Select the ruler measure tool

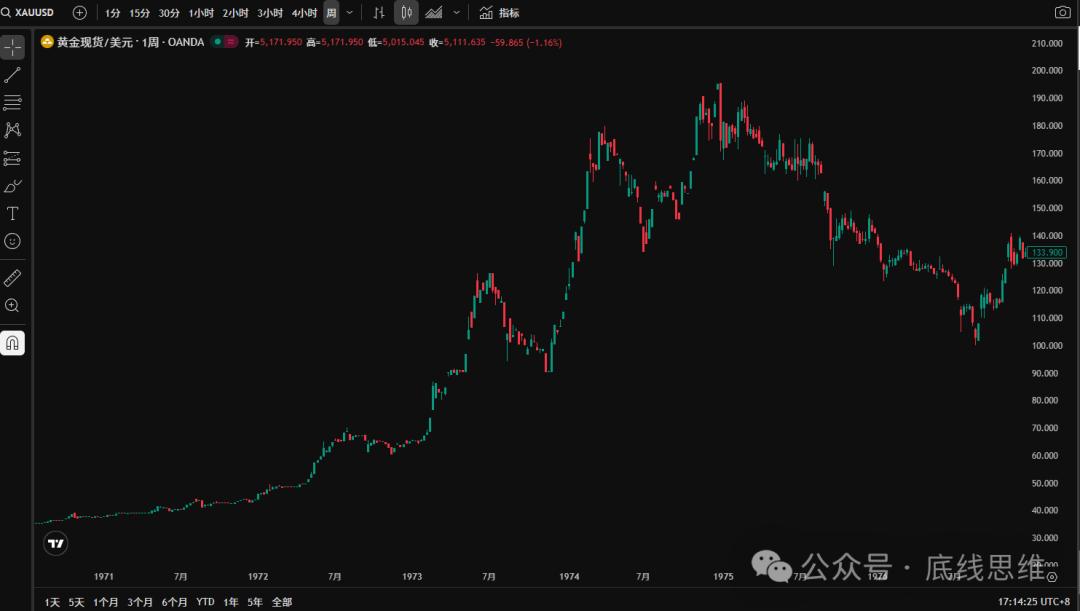coord(12,278)
